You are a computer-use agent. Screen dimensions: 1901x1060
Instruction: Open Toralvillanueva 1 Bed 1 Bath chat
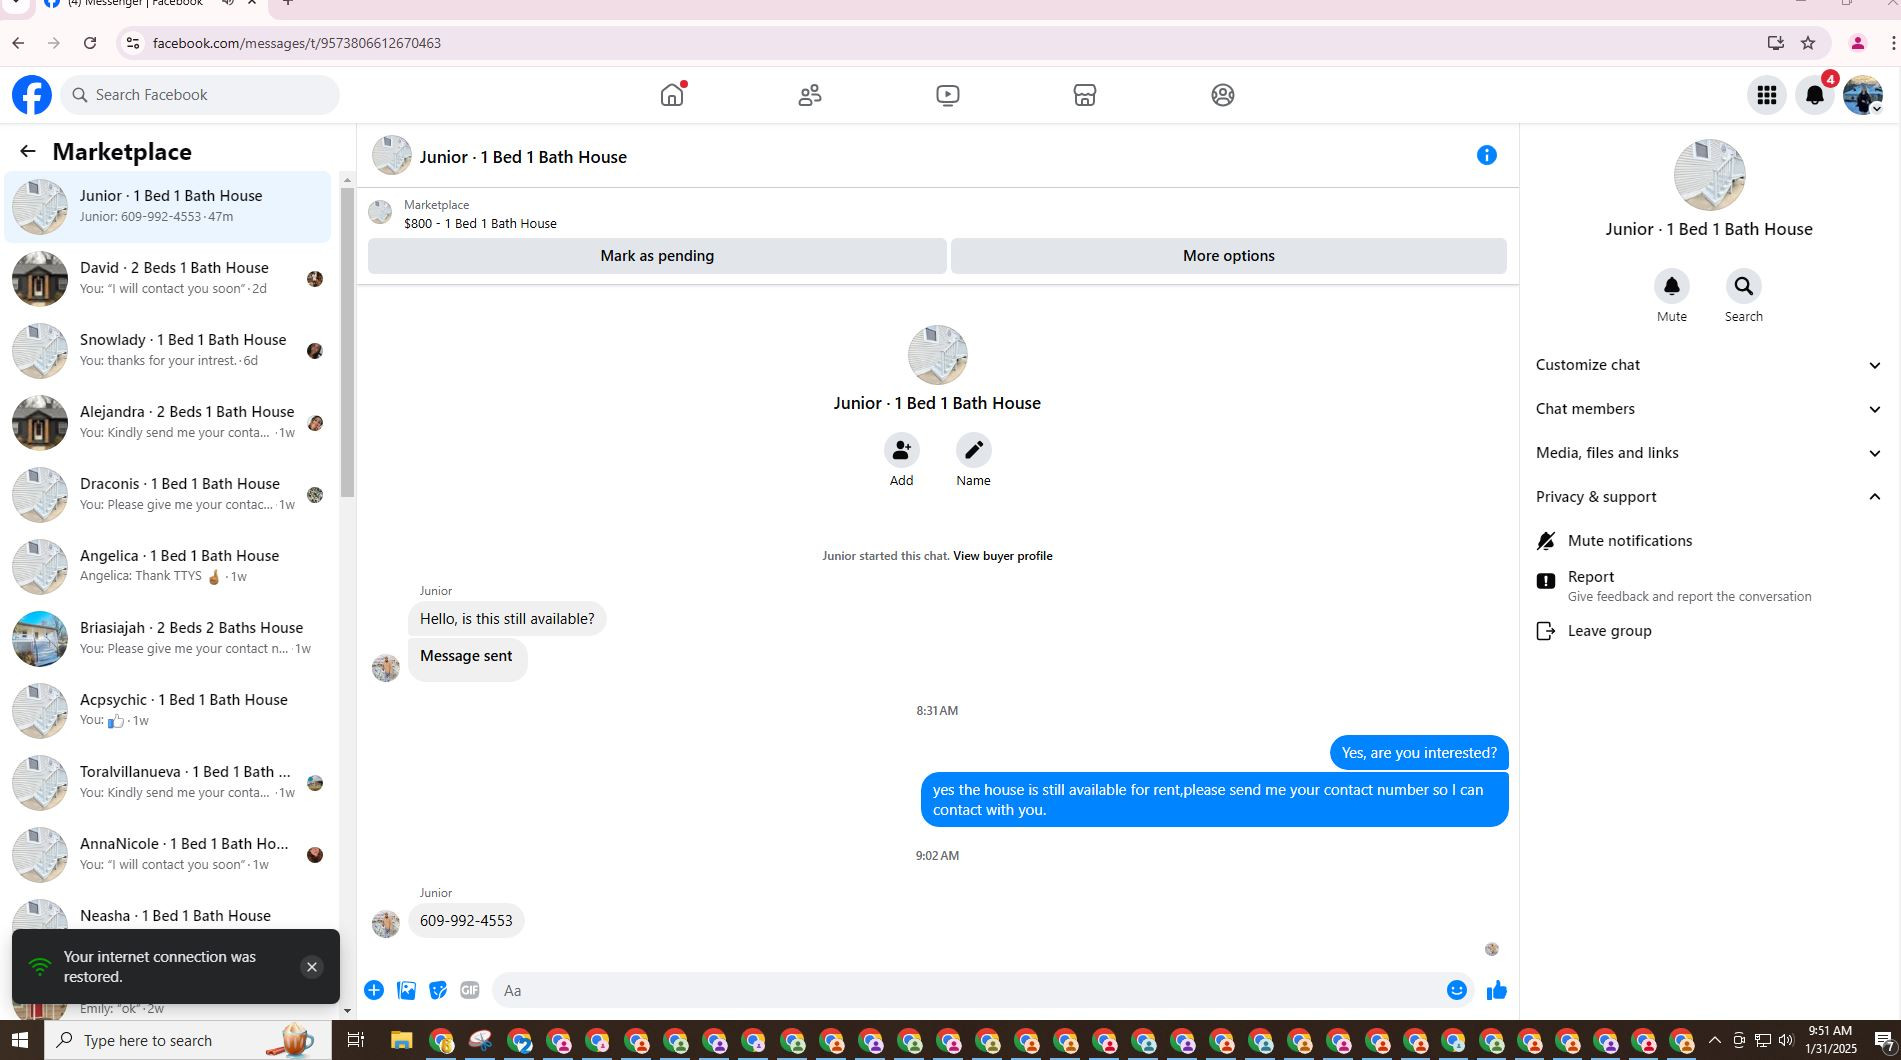pyautogui.click(x=168, y=782)
